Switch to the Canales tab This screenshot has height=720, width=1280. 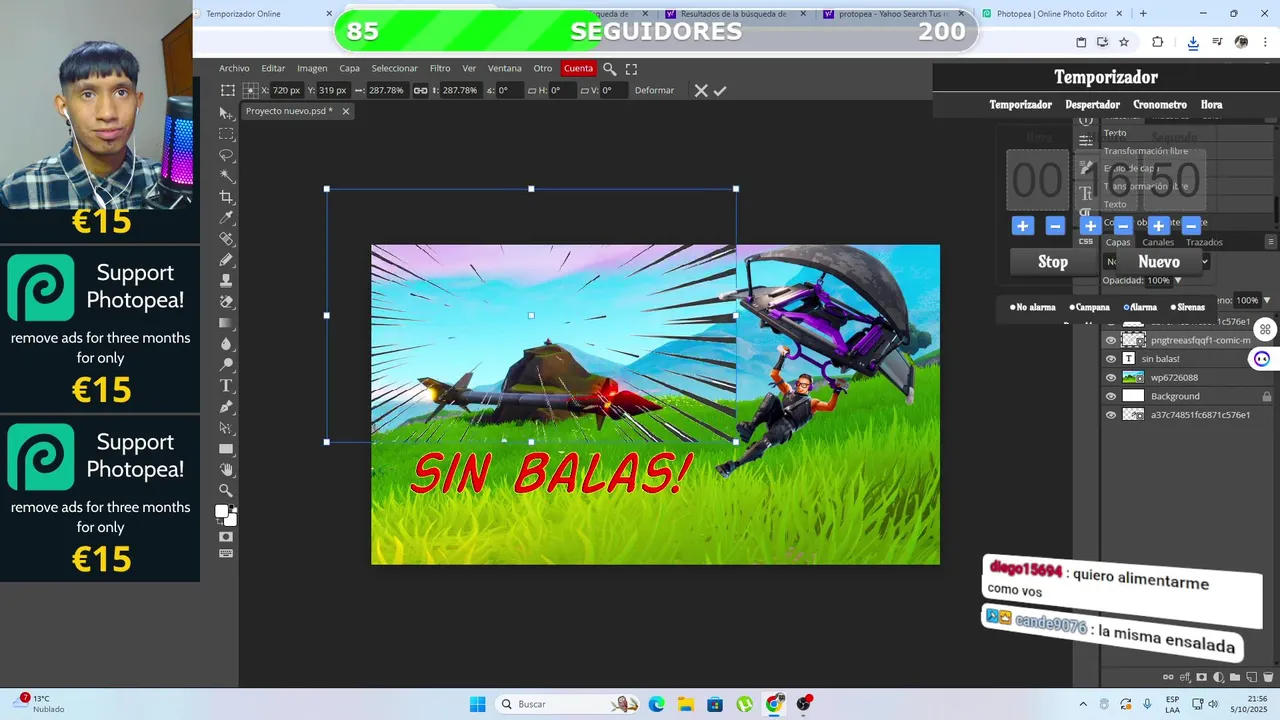1158,242
